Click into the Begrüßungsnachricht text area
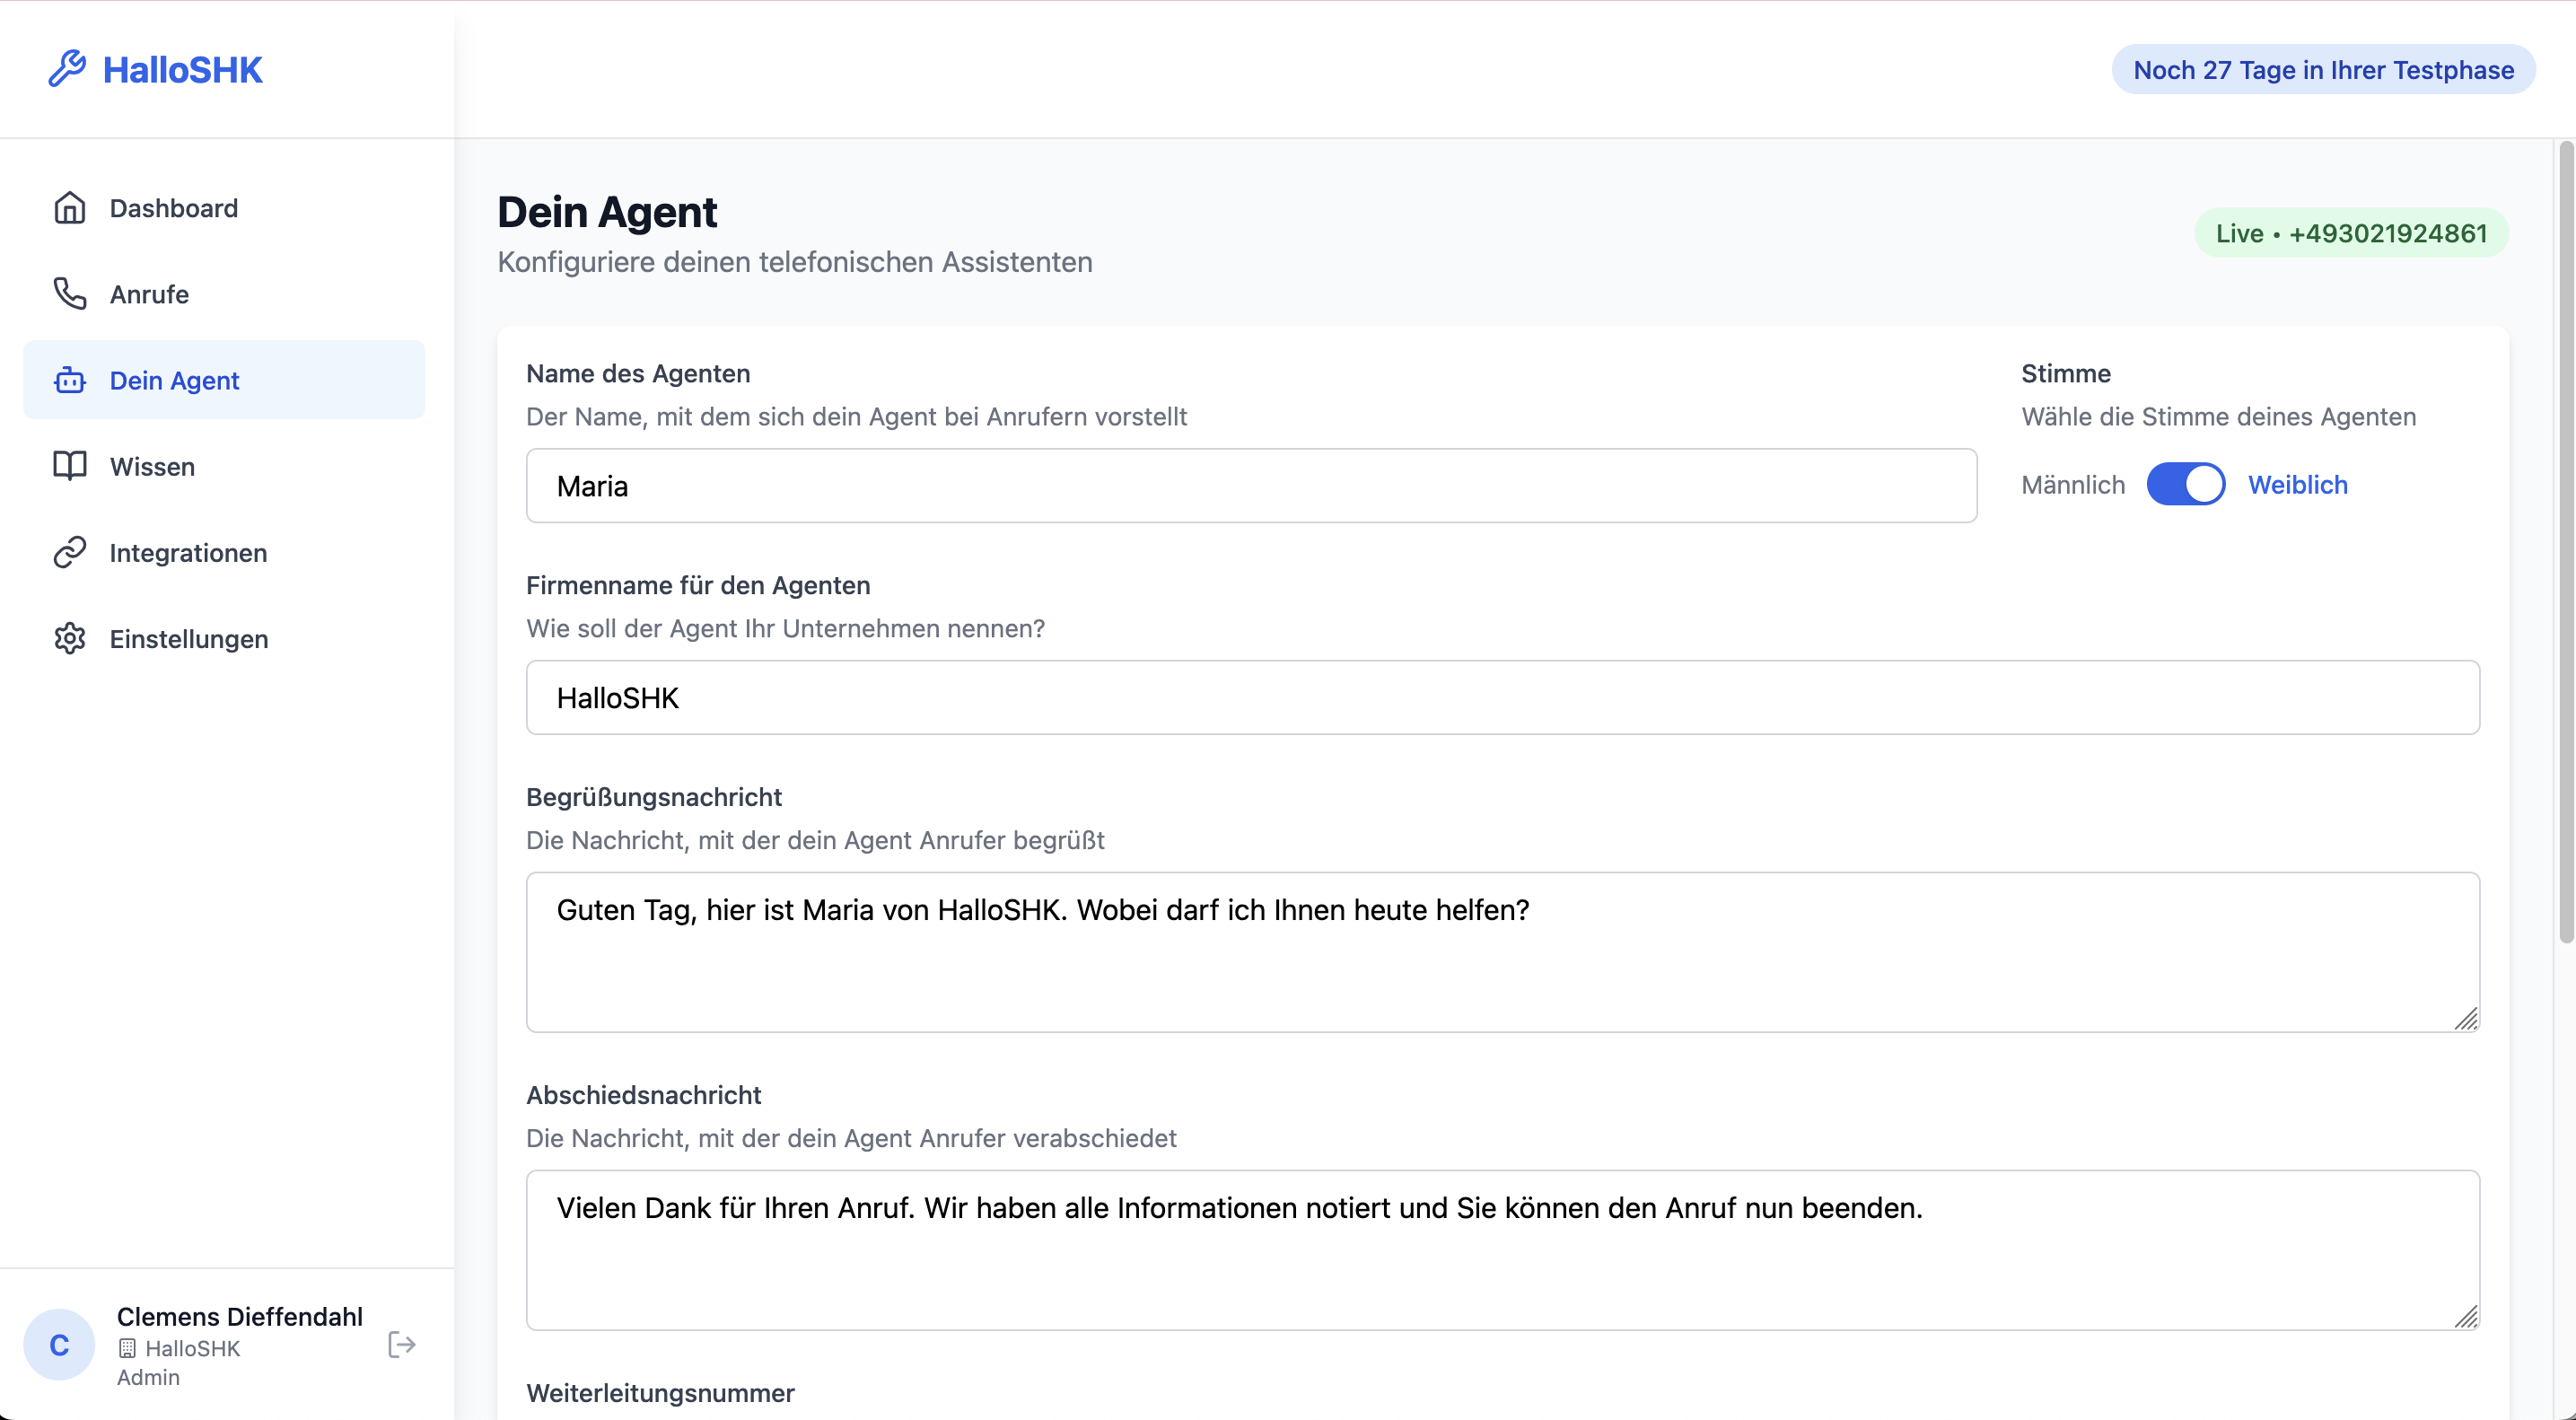 click(x=1502, y=952)
